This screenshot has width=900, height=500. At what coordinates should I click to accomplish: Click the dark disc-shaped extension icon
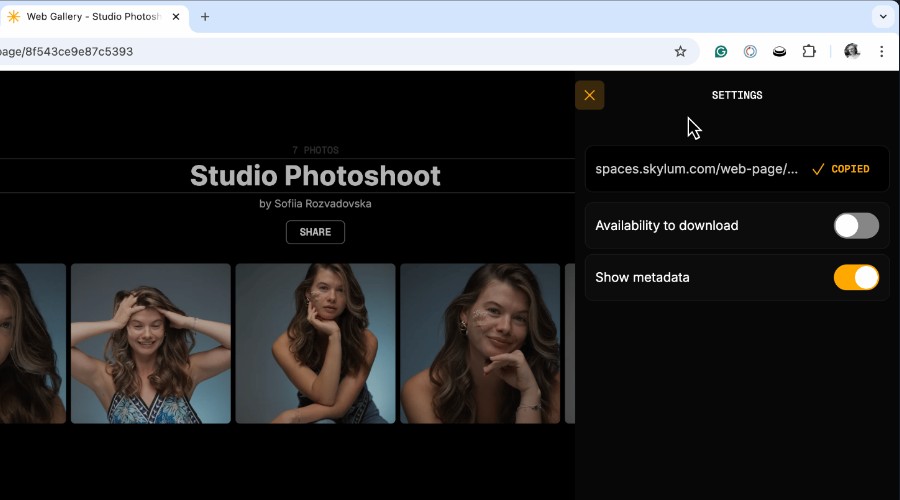[x=779, y=52]
